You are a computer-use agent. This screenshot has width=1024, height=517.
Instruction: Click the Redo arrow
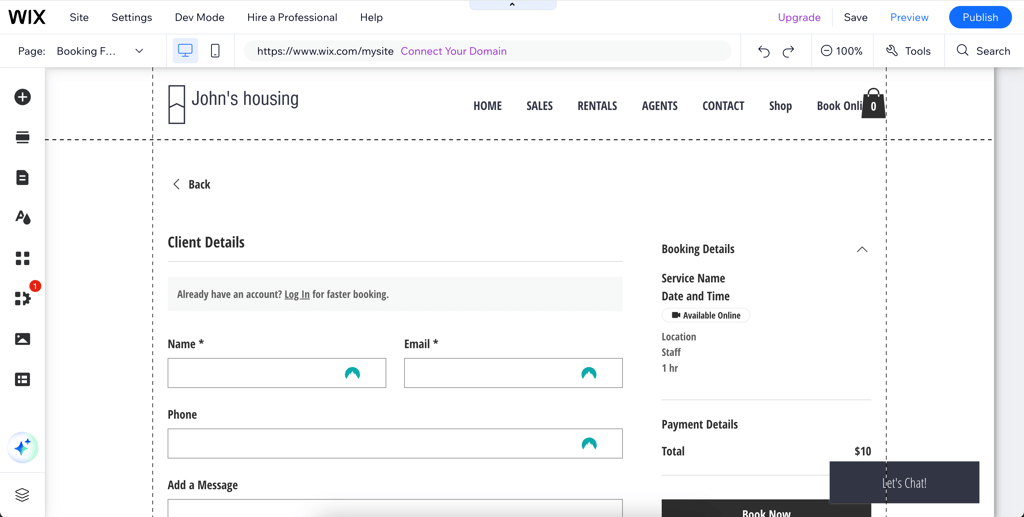click(x=788, y=51)
